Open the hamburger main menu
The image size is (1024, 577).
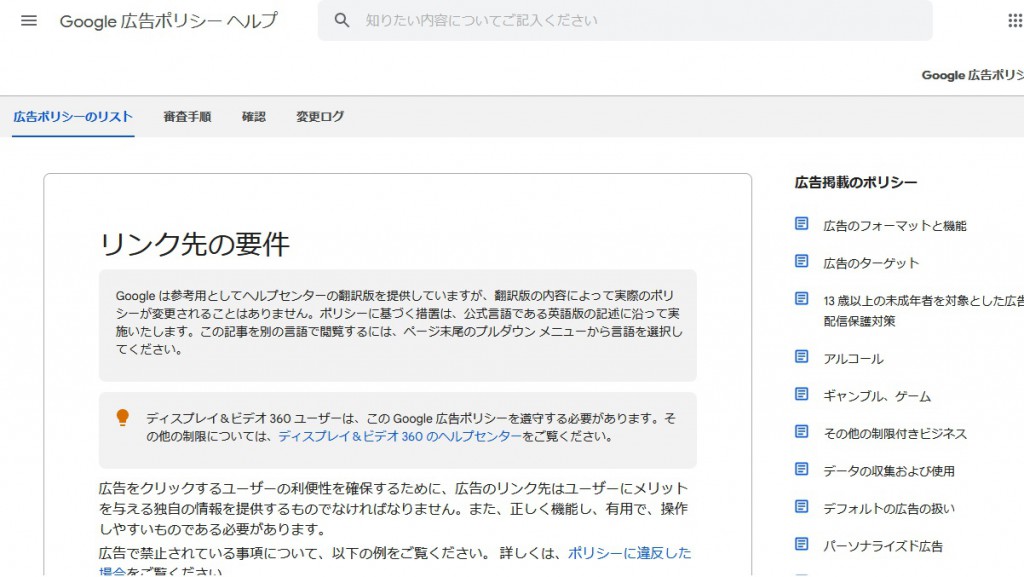coord(29,20)
